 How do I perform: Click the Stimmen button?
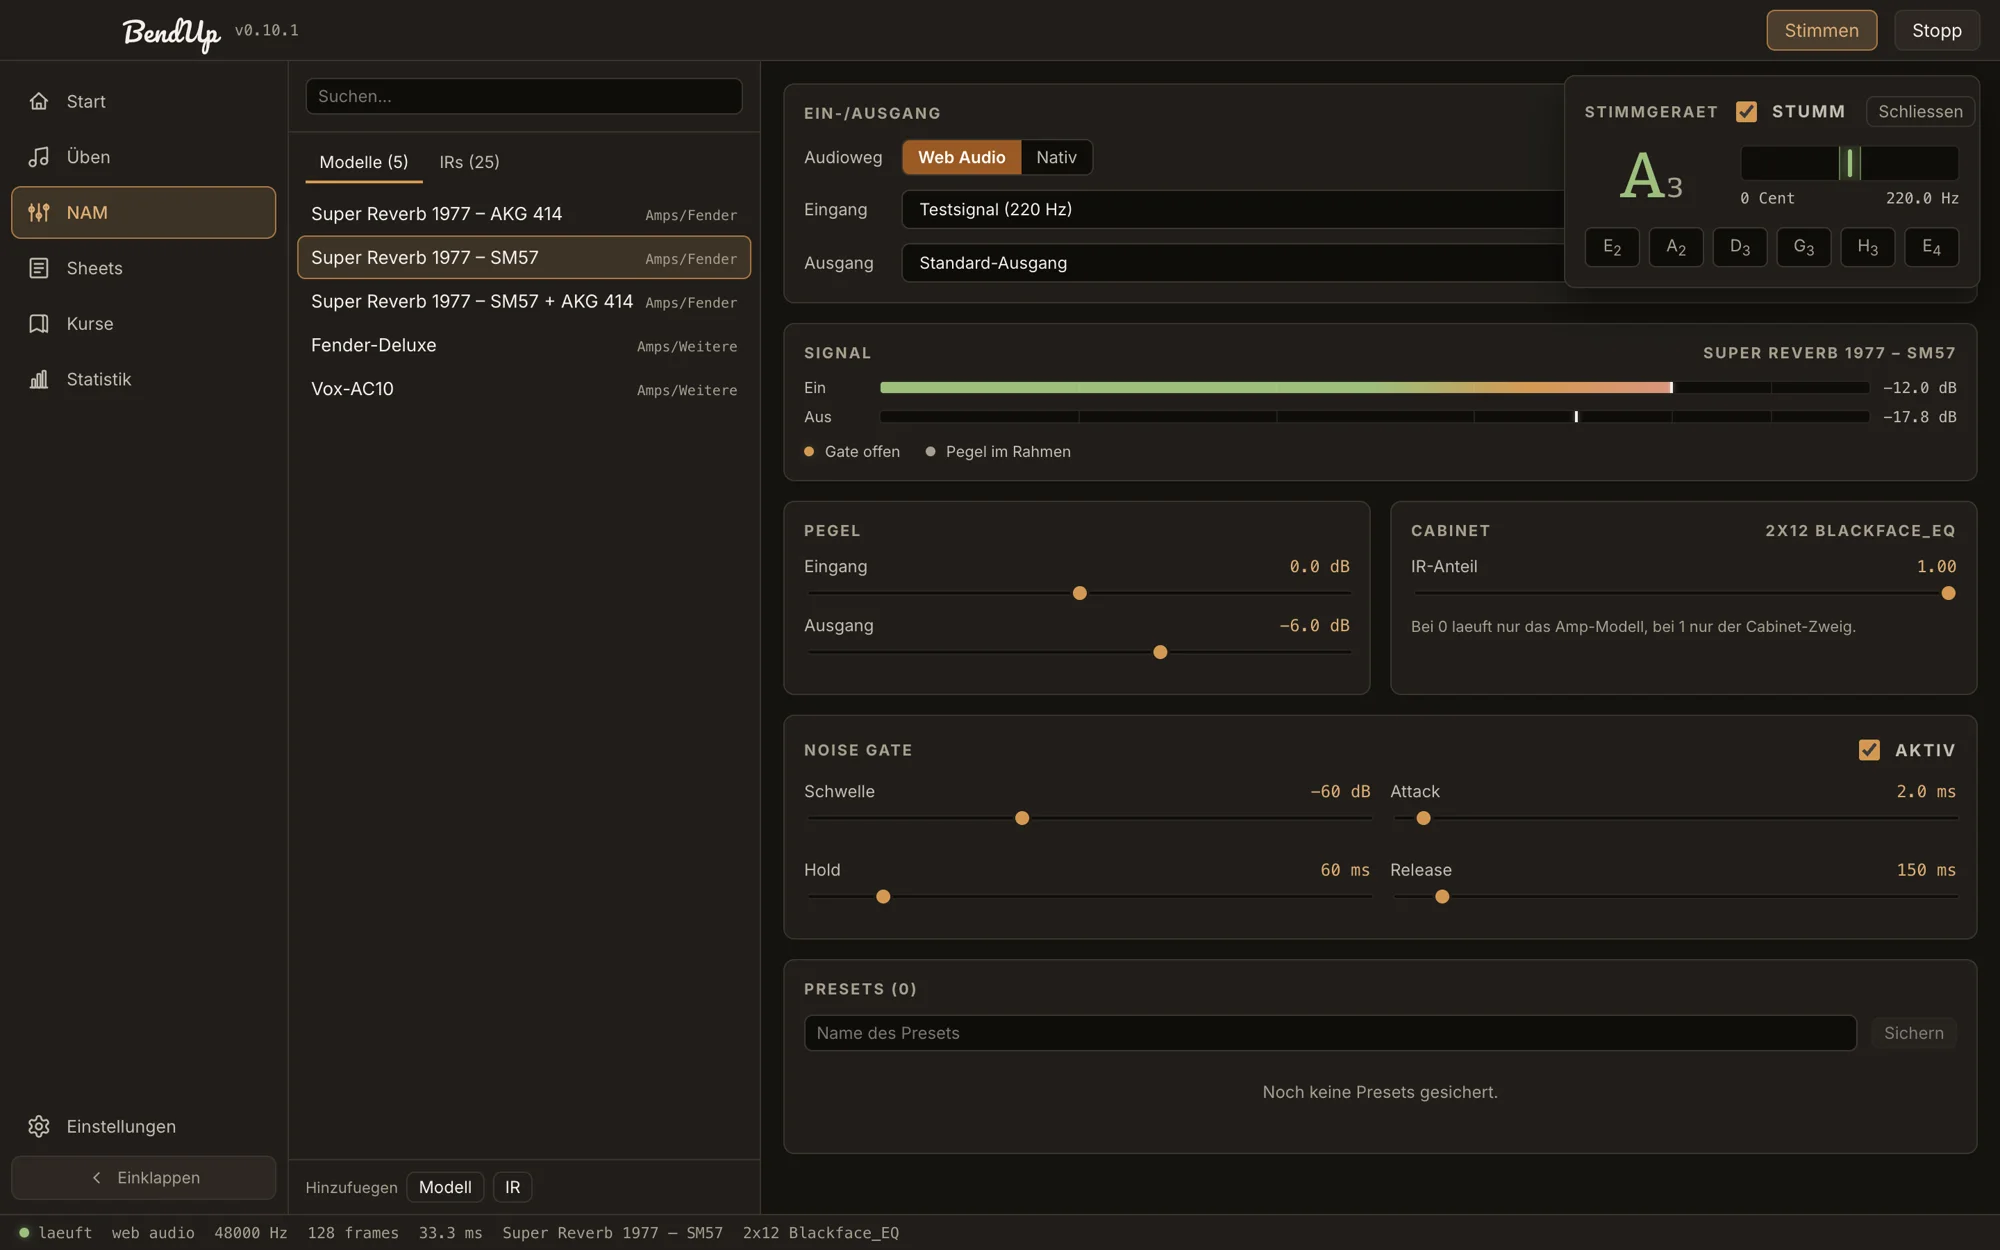pyautogui.click(x=1821, y=30)
